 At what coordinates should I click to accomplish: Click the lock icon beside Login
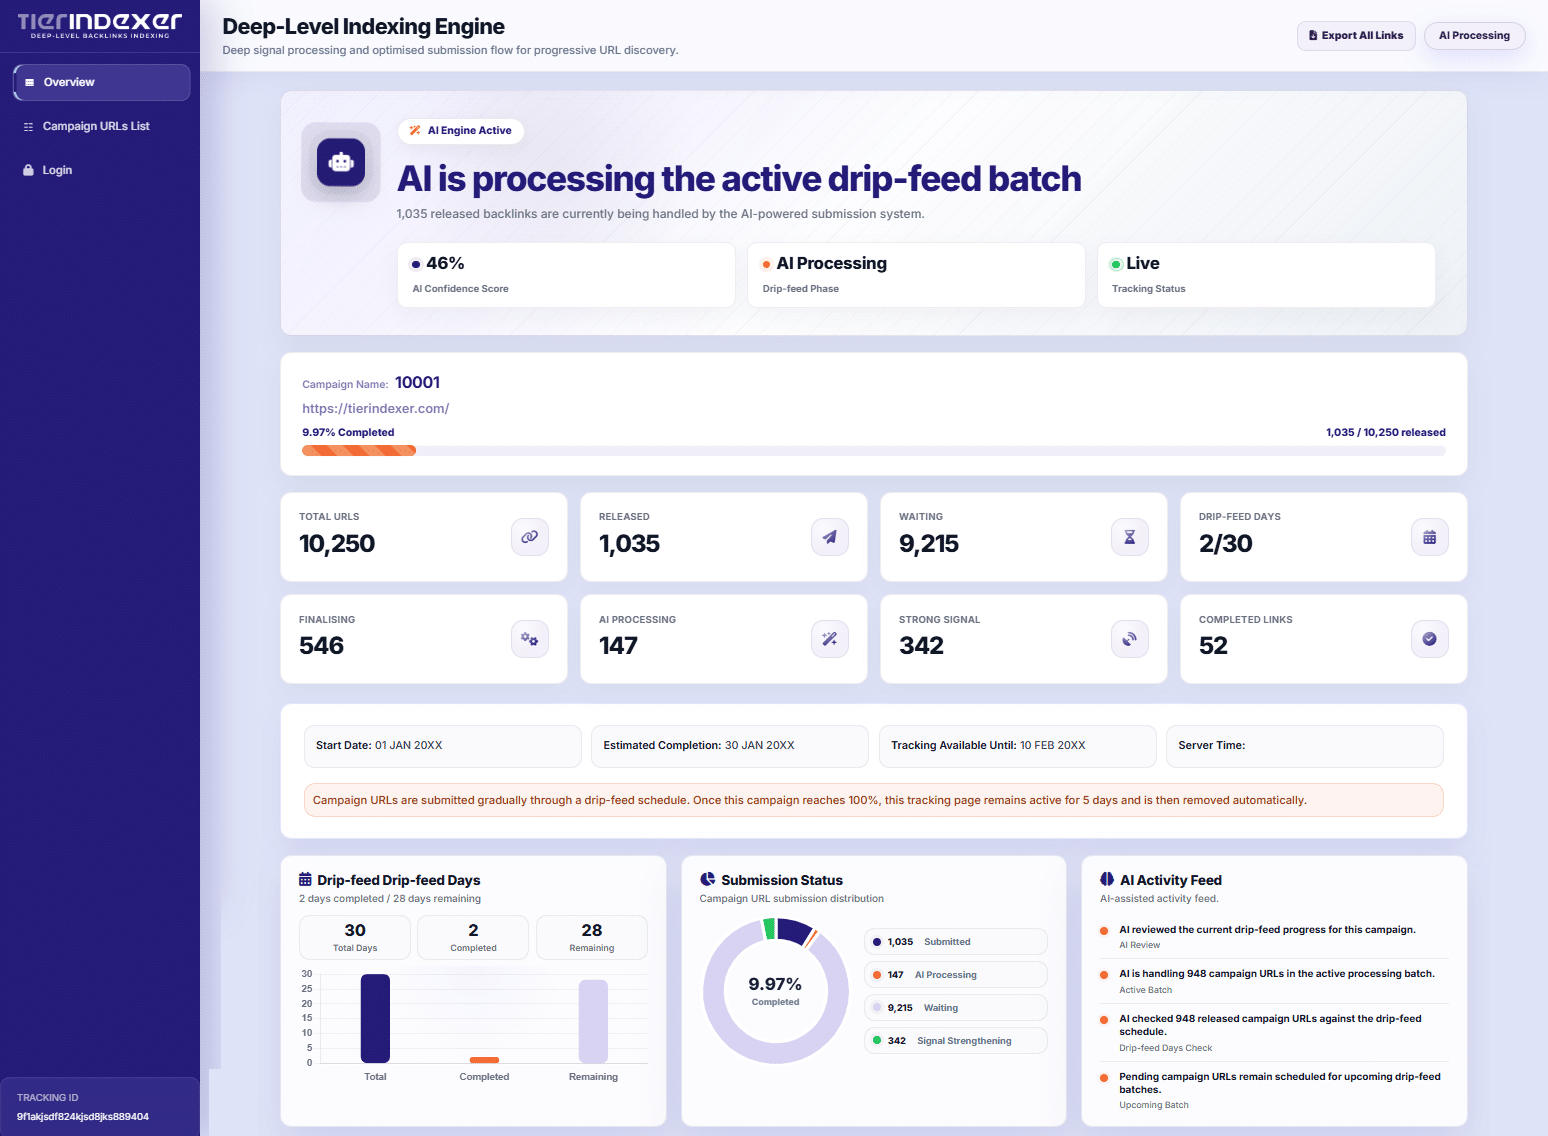tap(29, 170)
